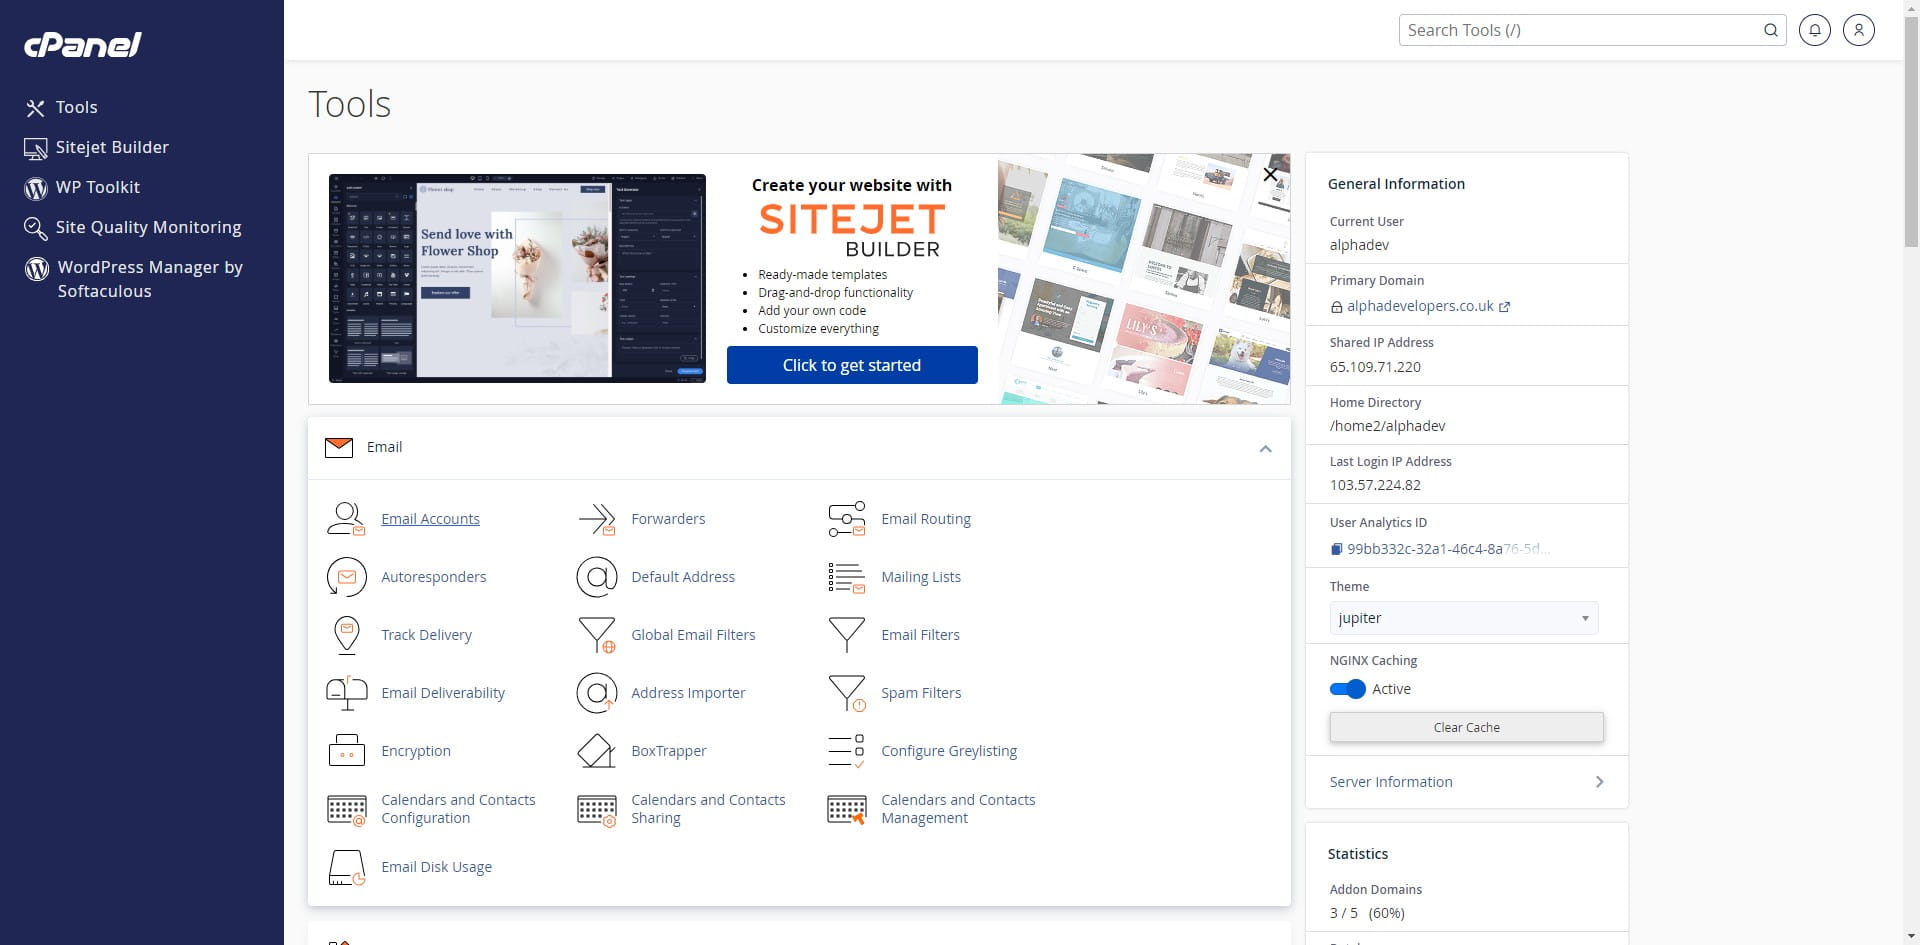
Task: Open the Theme jupiter dropdown
Action: point(1463,618)
